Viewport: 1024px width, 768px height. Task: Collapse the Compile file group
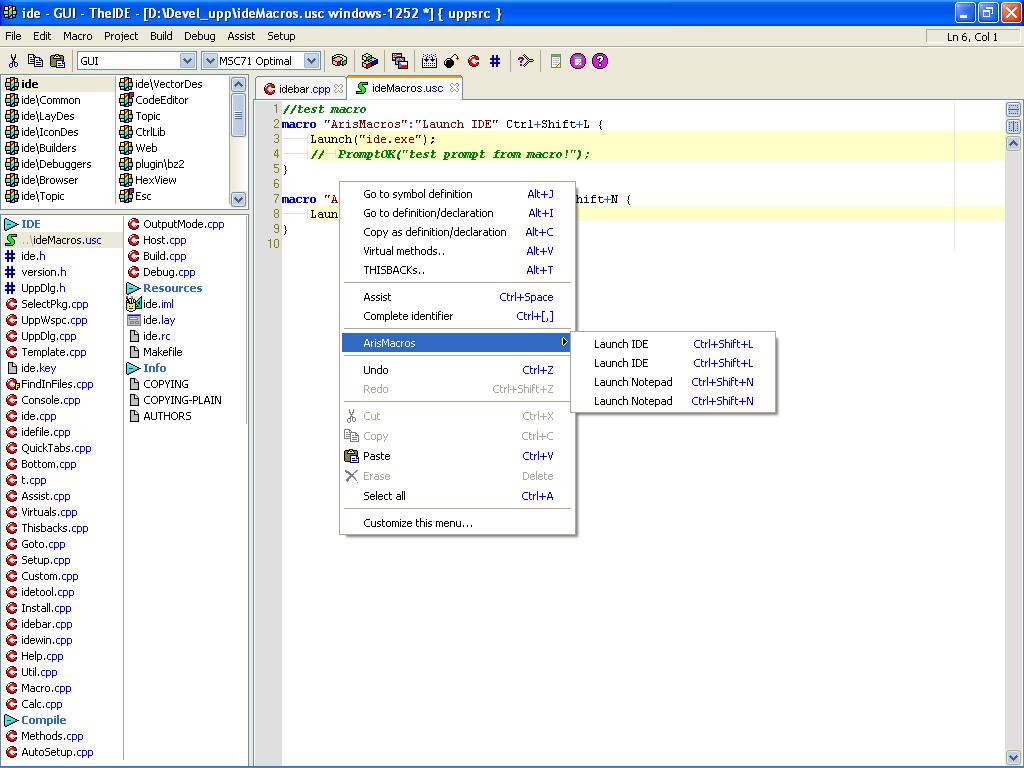tap(12, 720)
